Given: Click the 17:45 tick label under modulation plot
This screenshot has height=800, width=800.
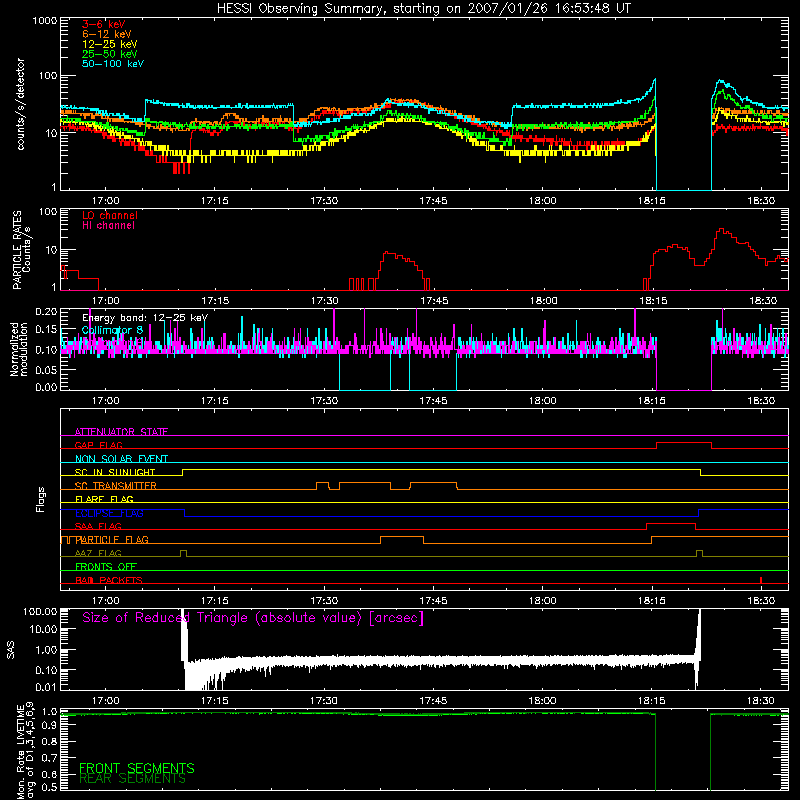Looking at the screenshot, I should (433, 401).
